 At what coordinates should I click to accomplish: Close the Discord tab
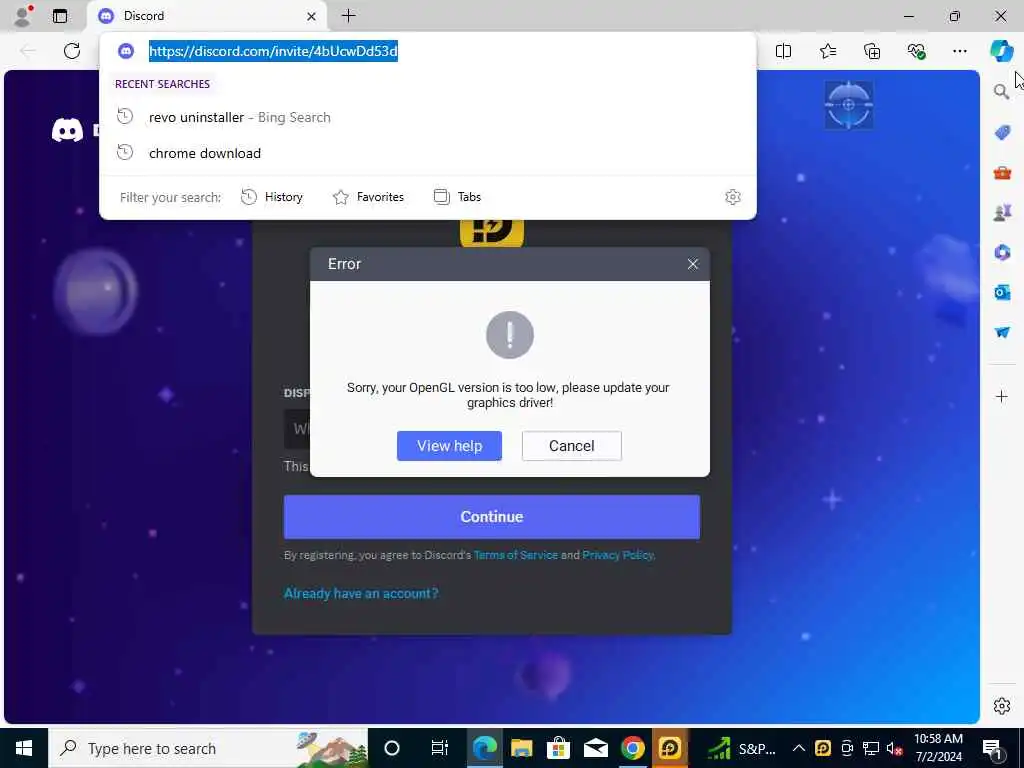tap(312, 16)
